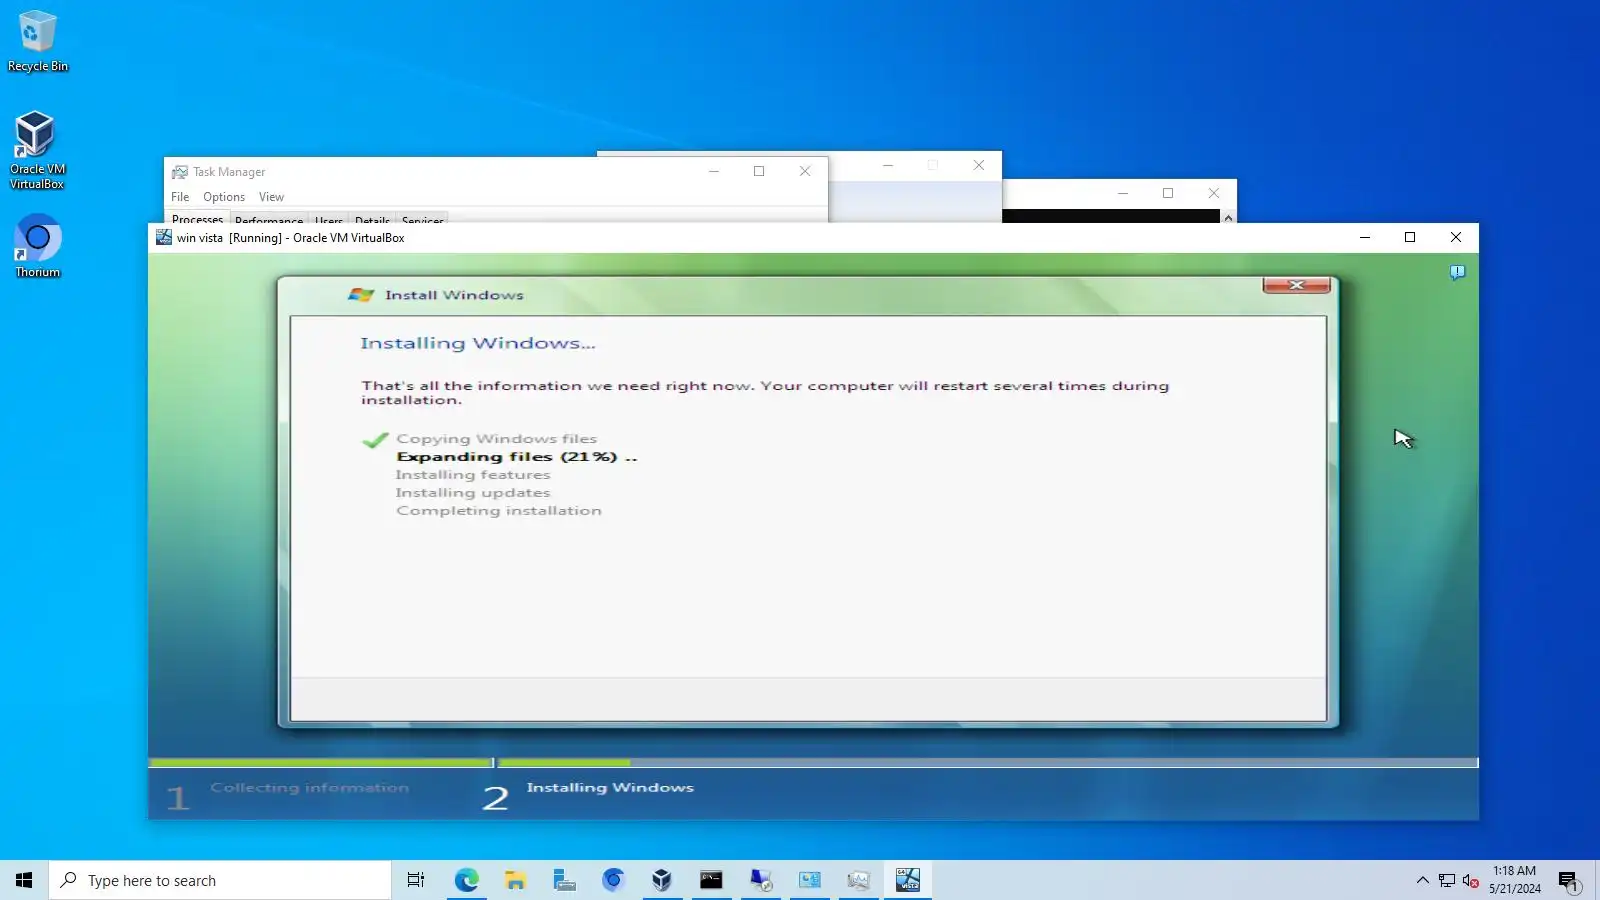Click the 'Installing features' step

(x=473, y=475)
